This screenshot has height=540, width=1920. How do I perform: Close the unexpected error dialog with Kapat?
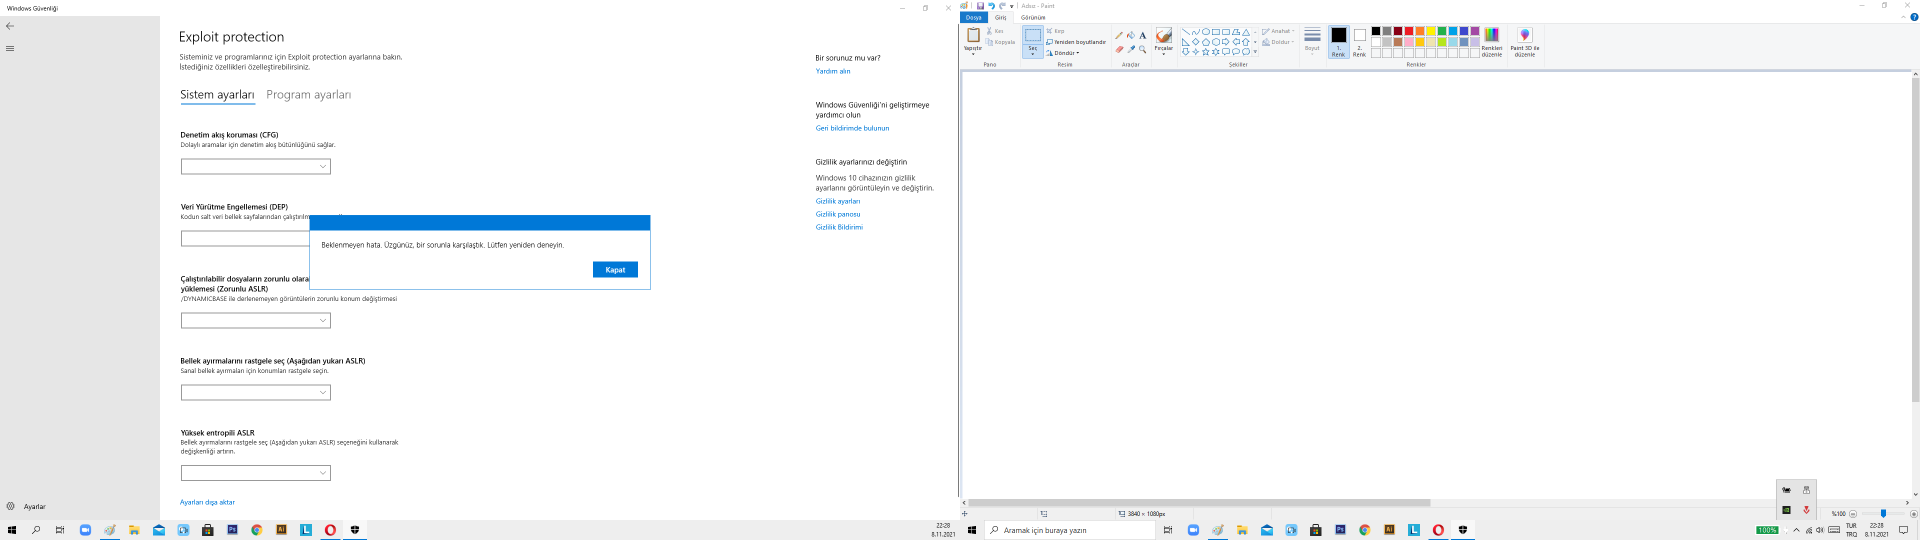click(615, 270)
